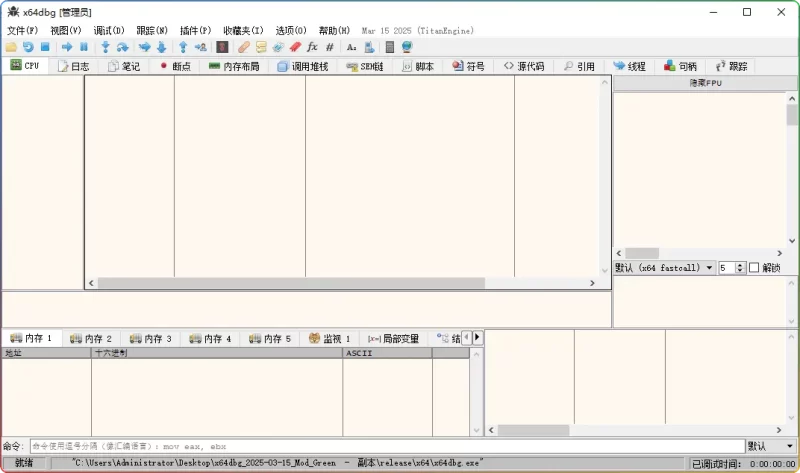Image resolution: width=800 pixels, height=473 pixels.
Task: Open the Variables hash icon
Action: pyautogui.click(x=330, y=47)
